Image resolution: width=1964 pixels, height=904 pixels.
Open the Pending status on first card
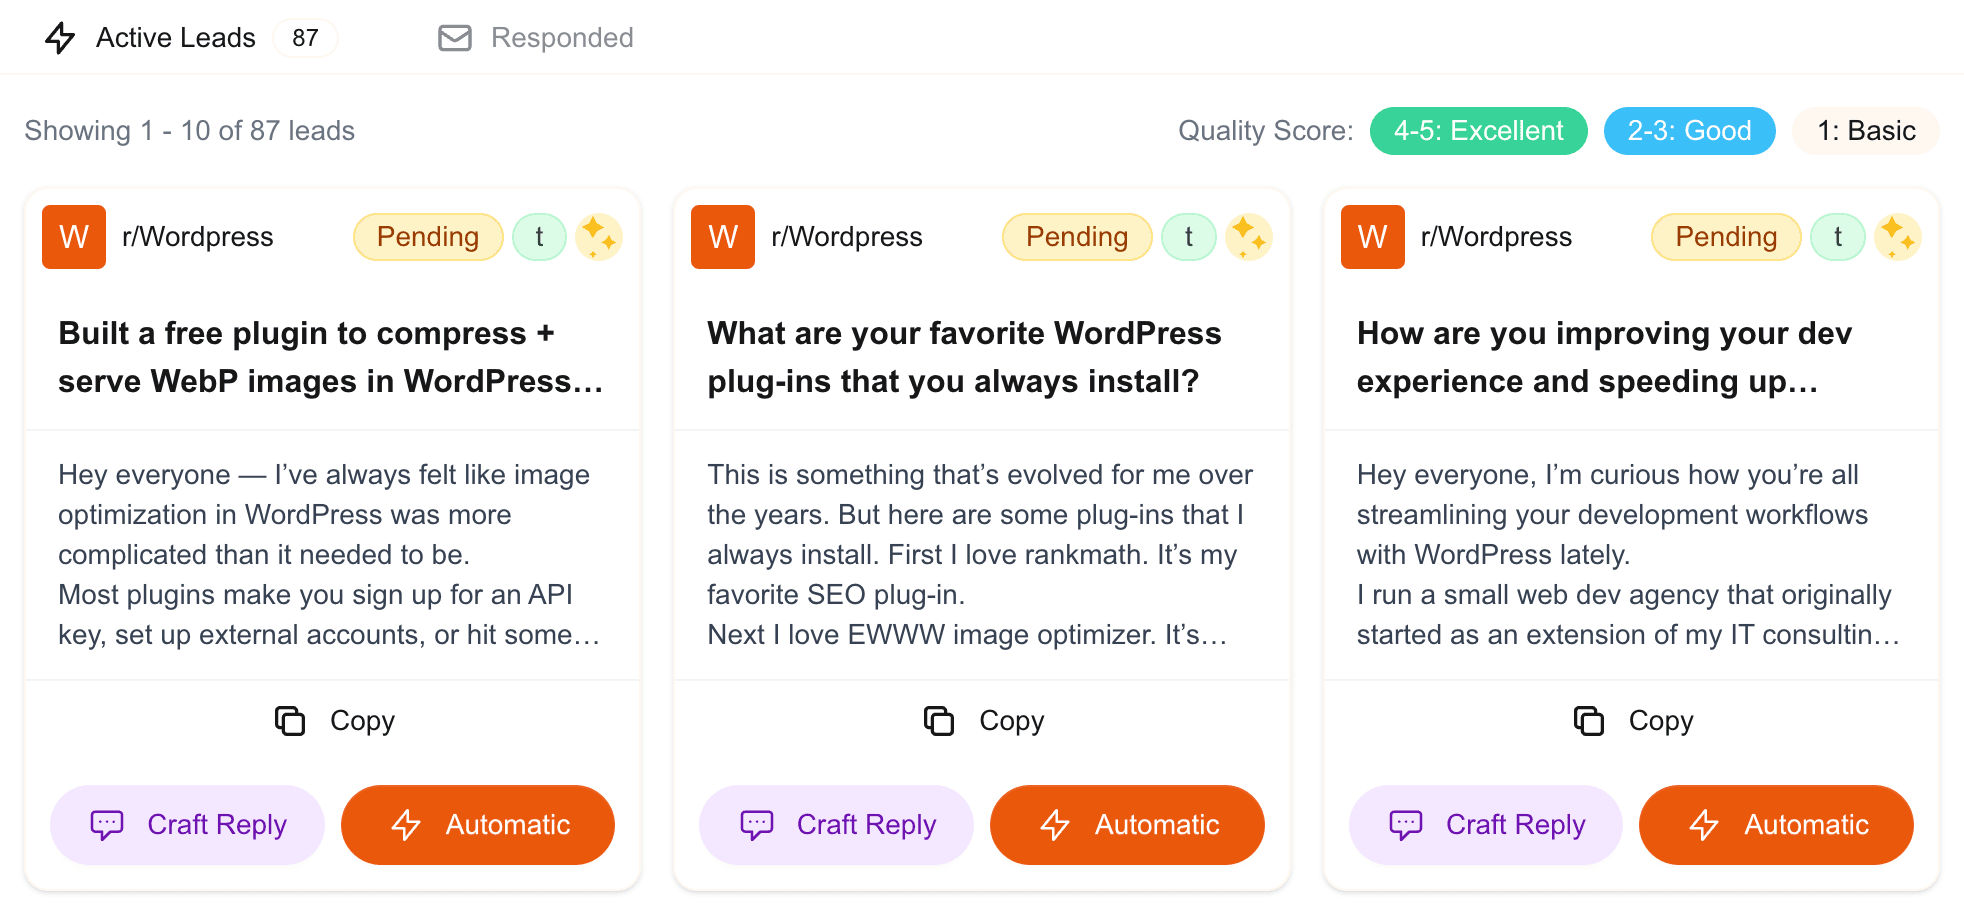tap(428, 237)
